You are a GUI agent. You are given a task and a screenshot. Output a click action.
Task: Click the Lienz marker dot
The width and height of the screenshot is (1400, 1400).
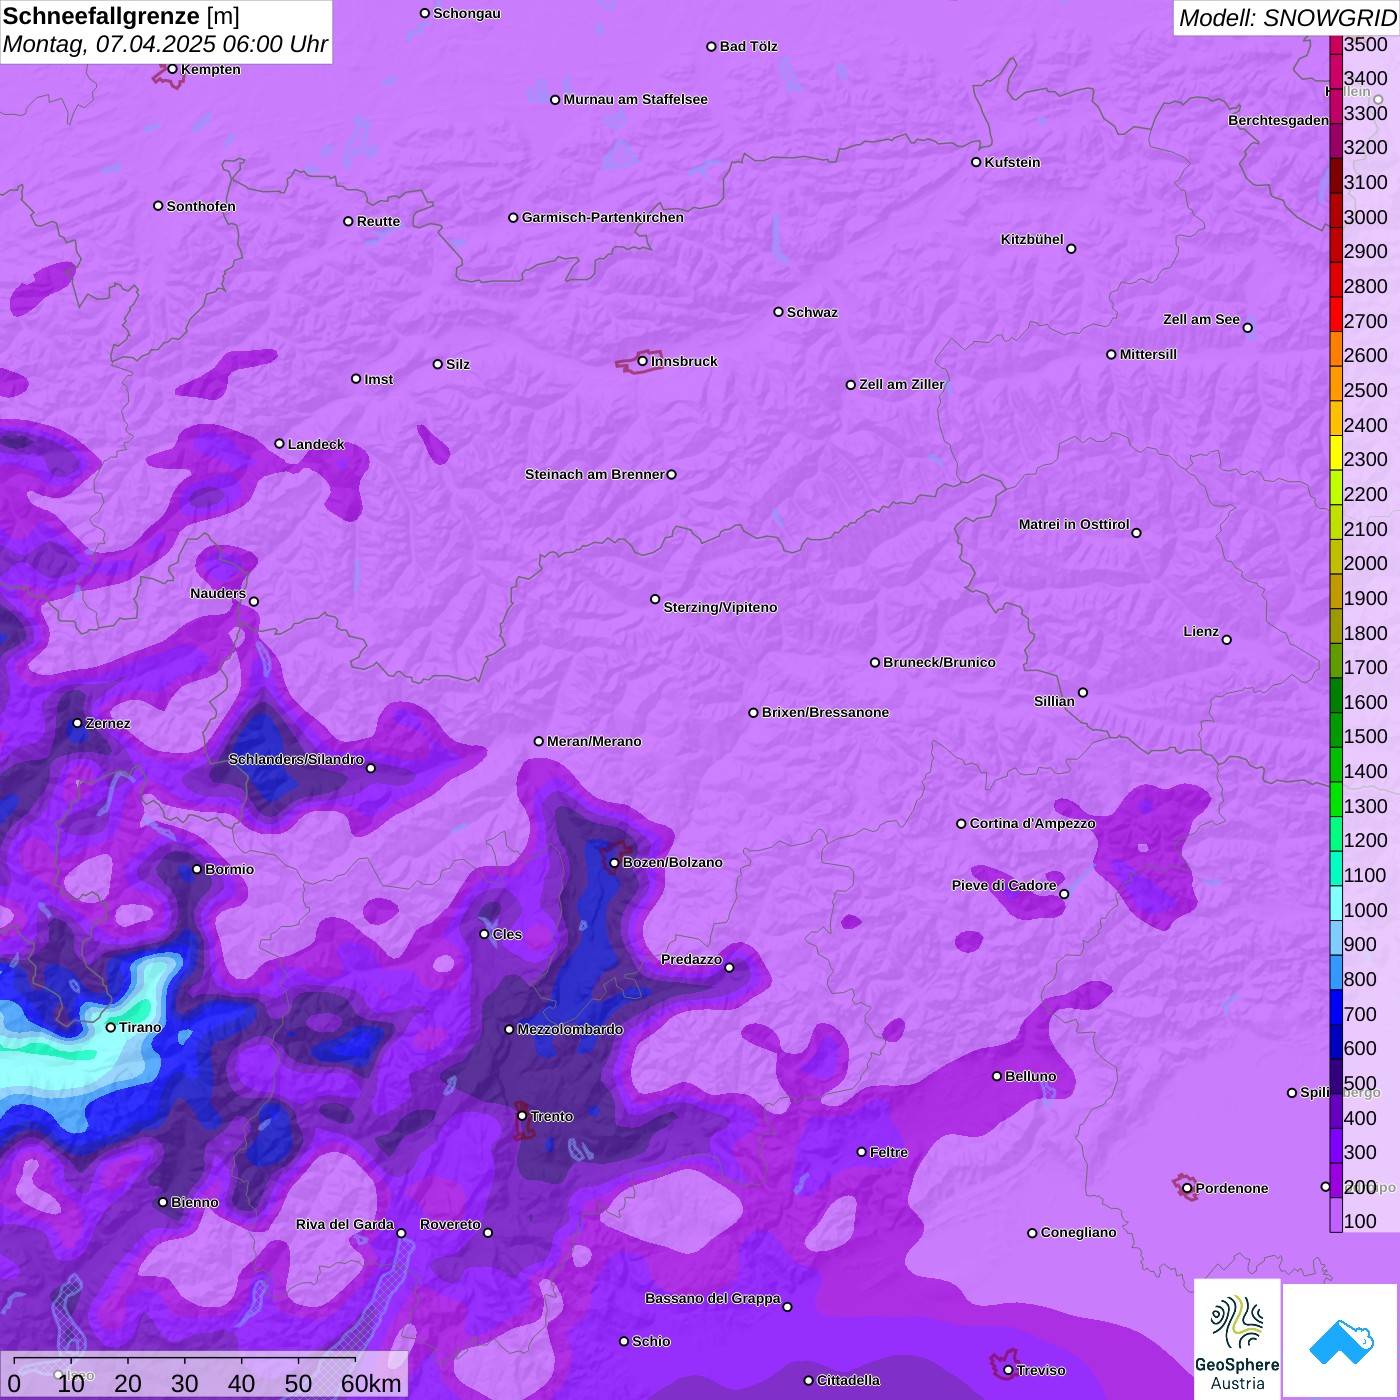click(1227, 640)
